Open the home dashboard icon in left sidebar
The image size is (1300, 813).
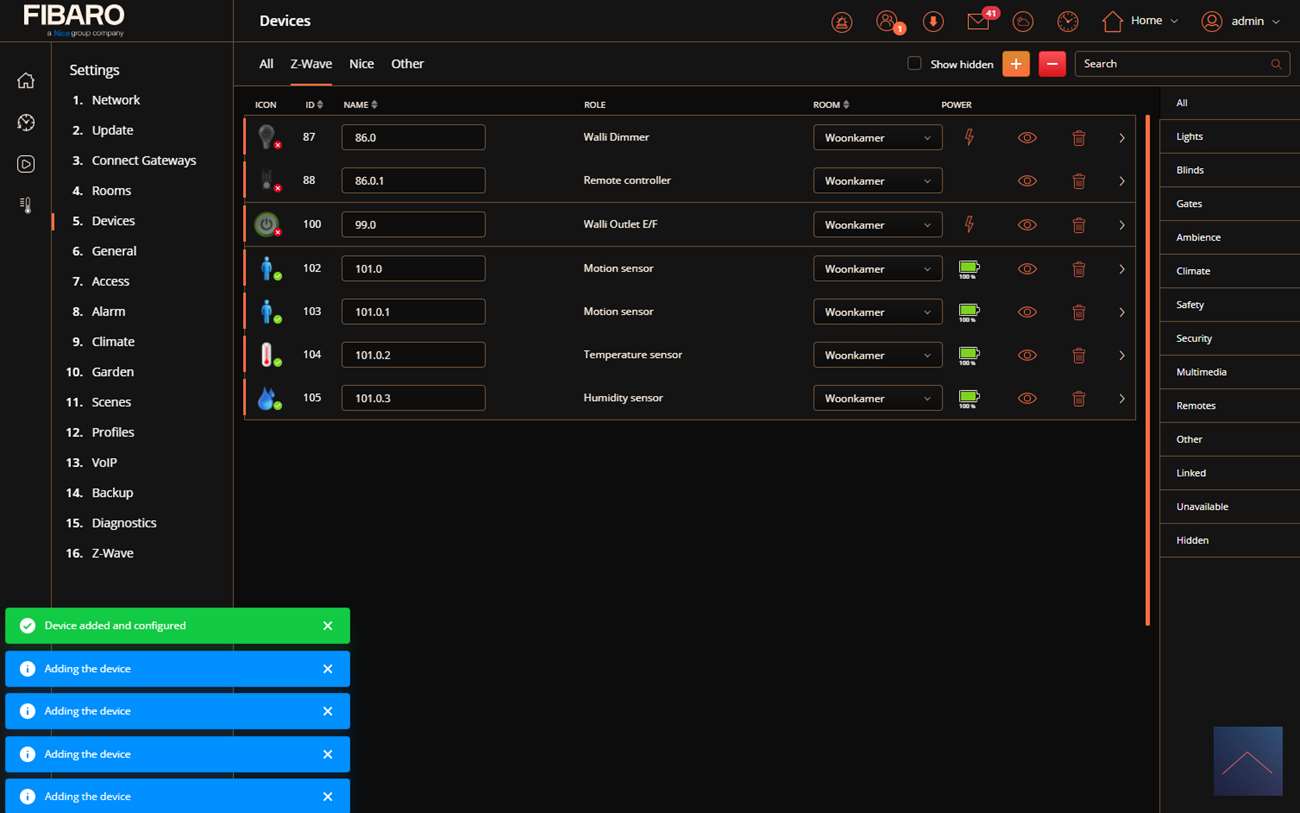[x=26, y=81]
